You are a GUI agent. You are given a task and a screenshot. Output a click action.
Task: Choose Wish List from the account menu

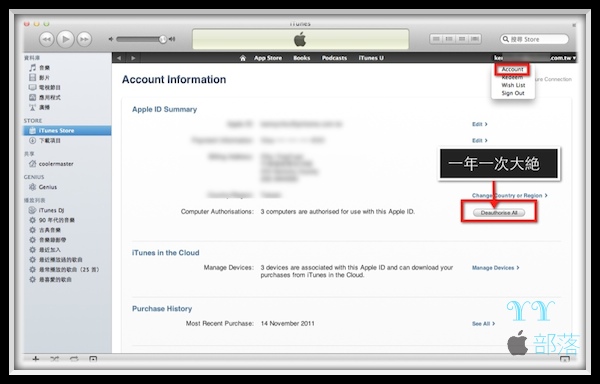point(513,85)
